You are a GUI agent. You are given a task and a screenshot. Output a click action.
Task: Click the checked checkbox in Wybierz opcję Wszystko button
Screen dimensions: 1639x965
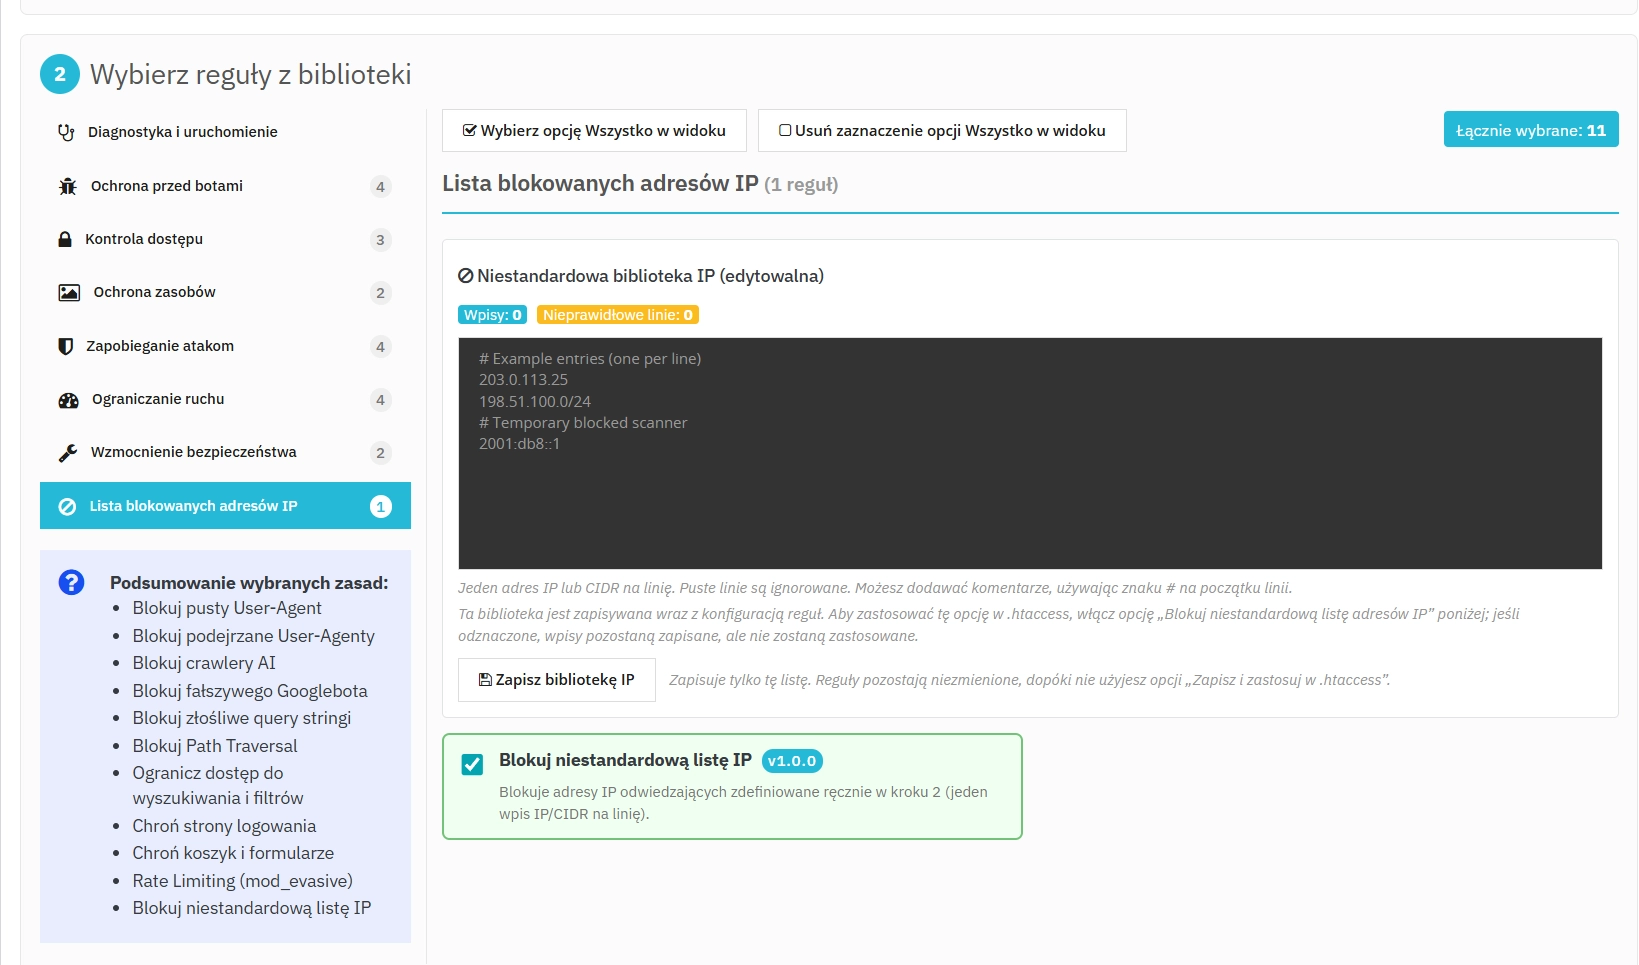coord(469,128)
